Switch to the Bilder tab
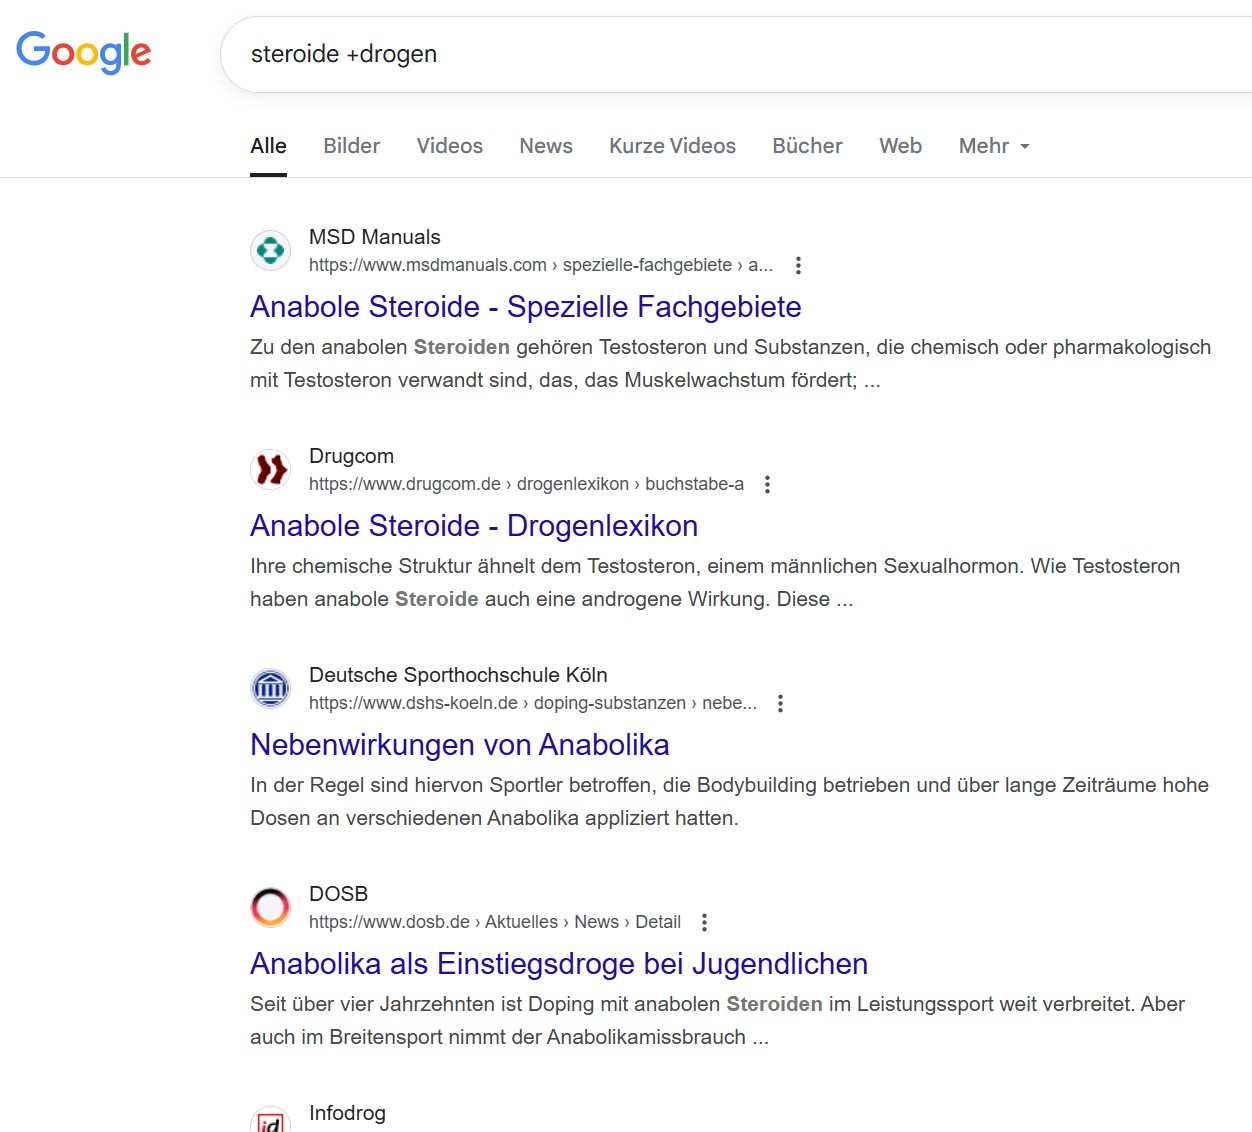 [x=351, y=146]
